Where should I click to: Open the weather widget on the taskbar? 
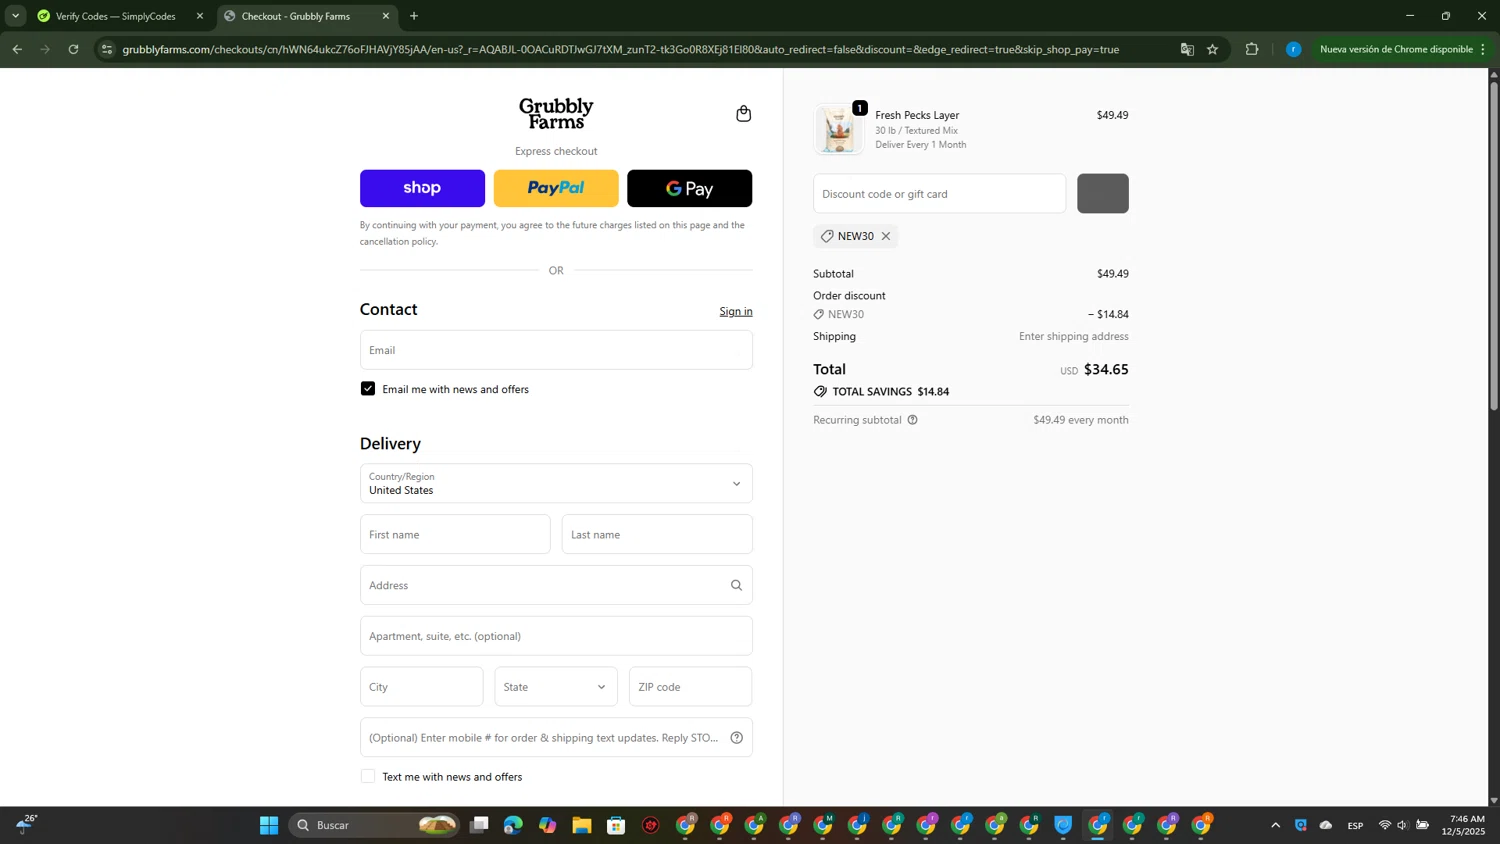[26, 824]
